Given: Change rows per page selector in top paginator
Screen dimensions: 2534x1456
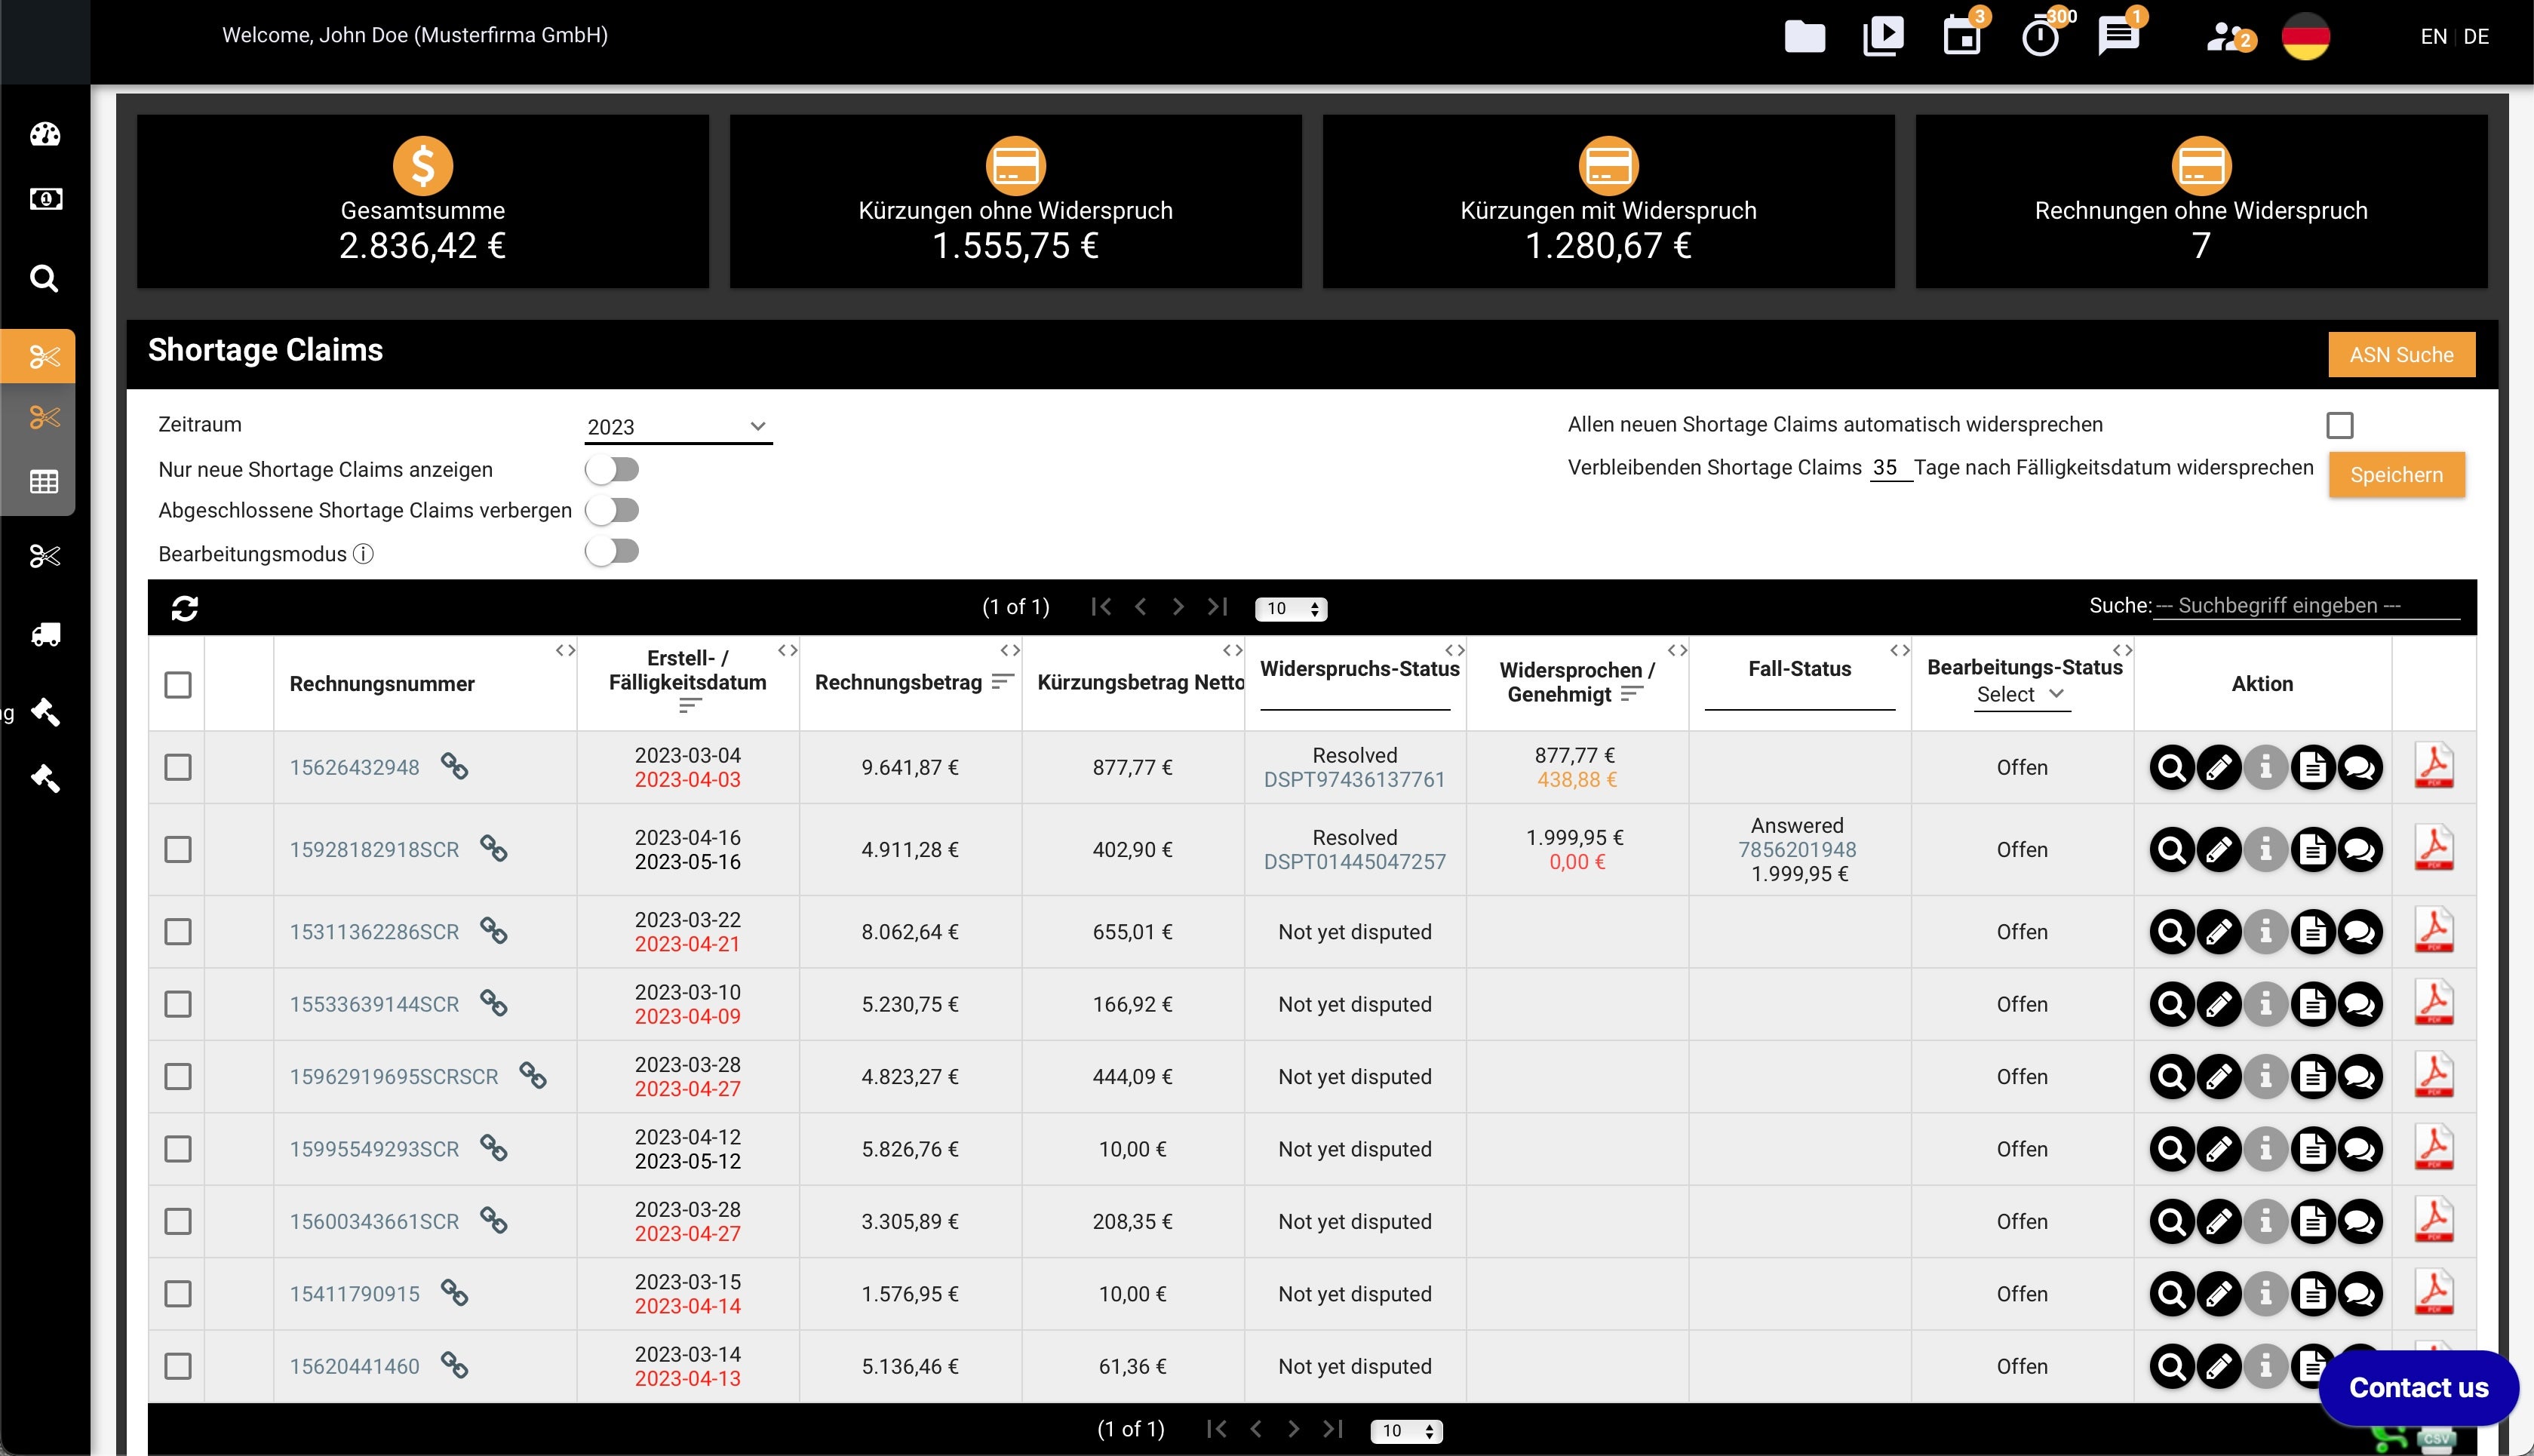Looking at the screenshot, I should coord(1290,609).
